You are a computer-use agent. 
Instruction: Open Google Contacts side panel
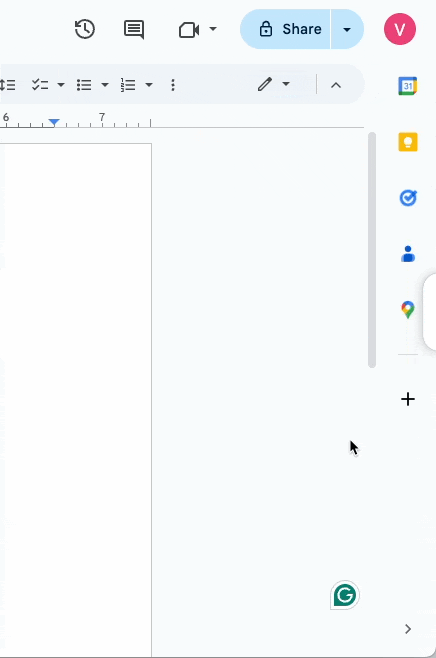(408, 254)
